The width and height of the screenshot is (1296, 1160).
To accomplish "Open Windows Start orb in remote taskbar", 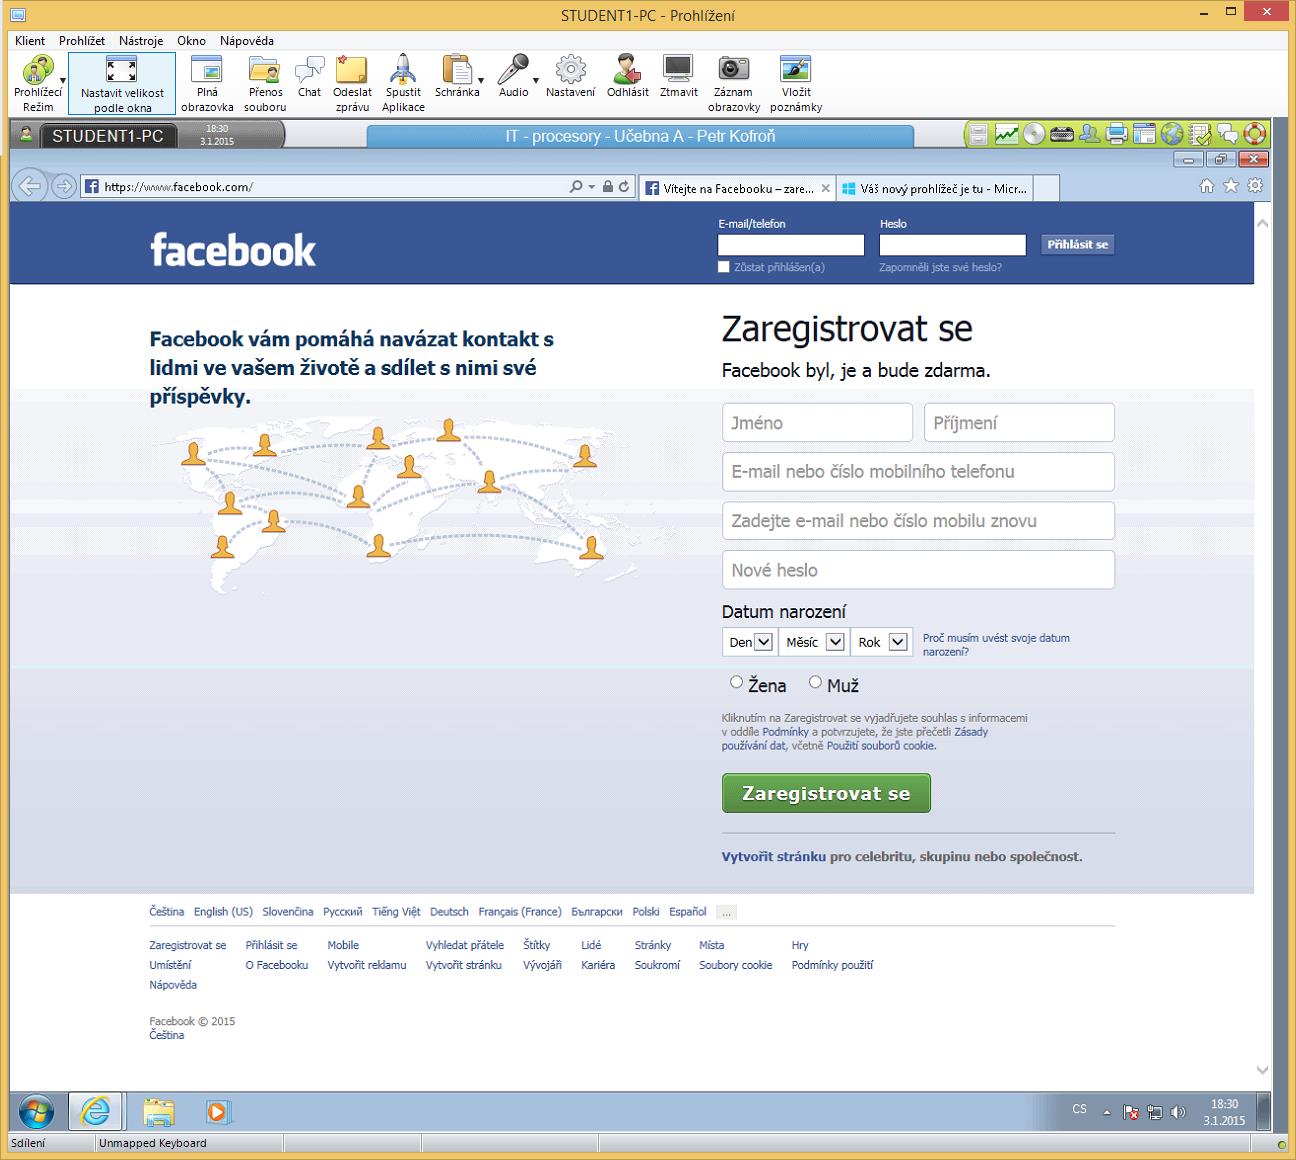I will pyautogui.click(x=36, y=1111).
